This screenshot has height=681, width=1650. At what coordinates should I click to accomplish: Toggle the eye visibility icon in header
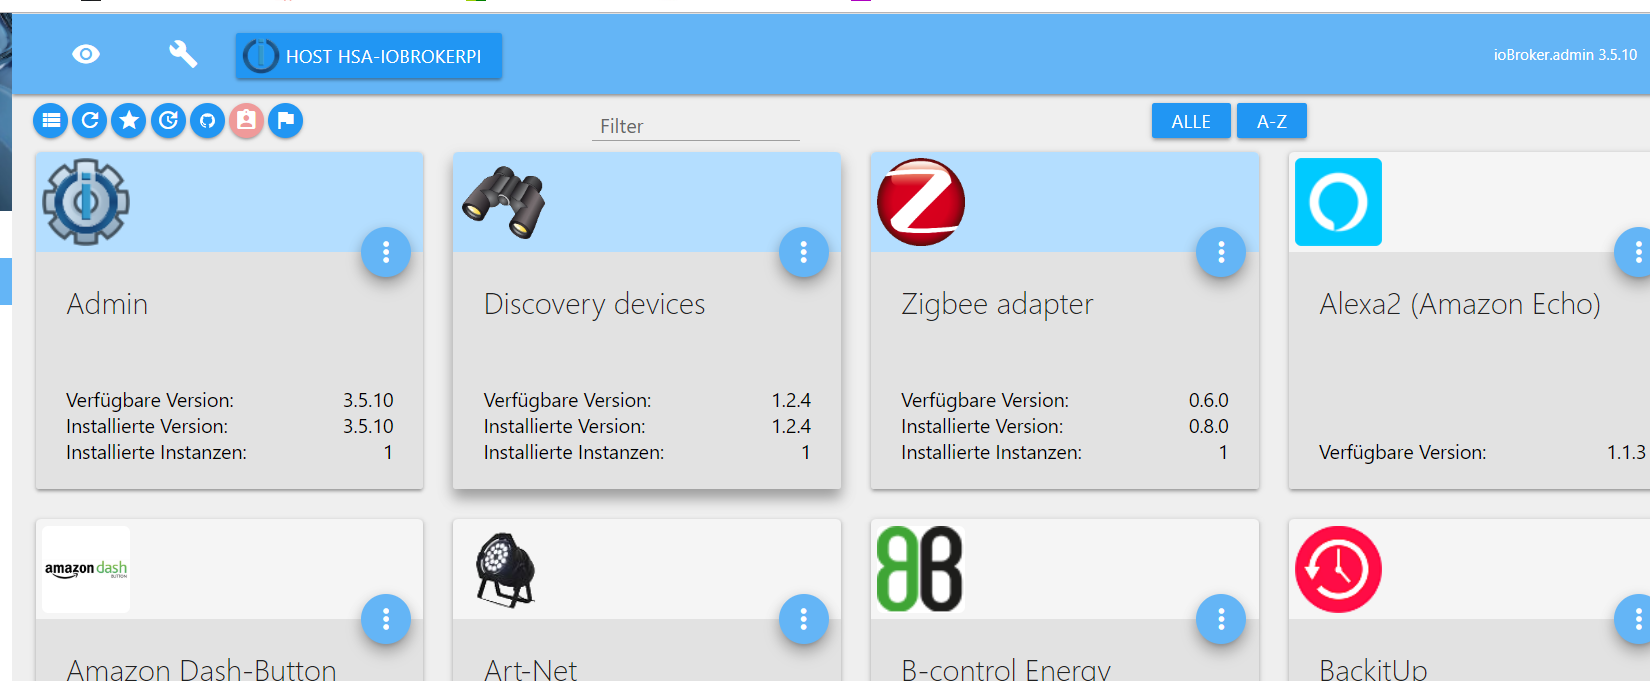86,54
